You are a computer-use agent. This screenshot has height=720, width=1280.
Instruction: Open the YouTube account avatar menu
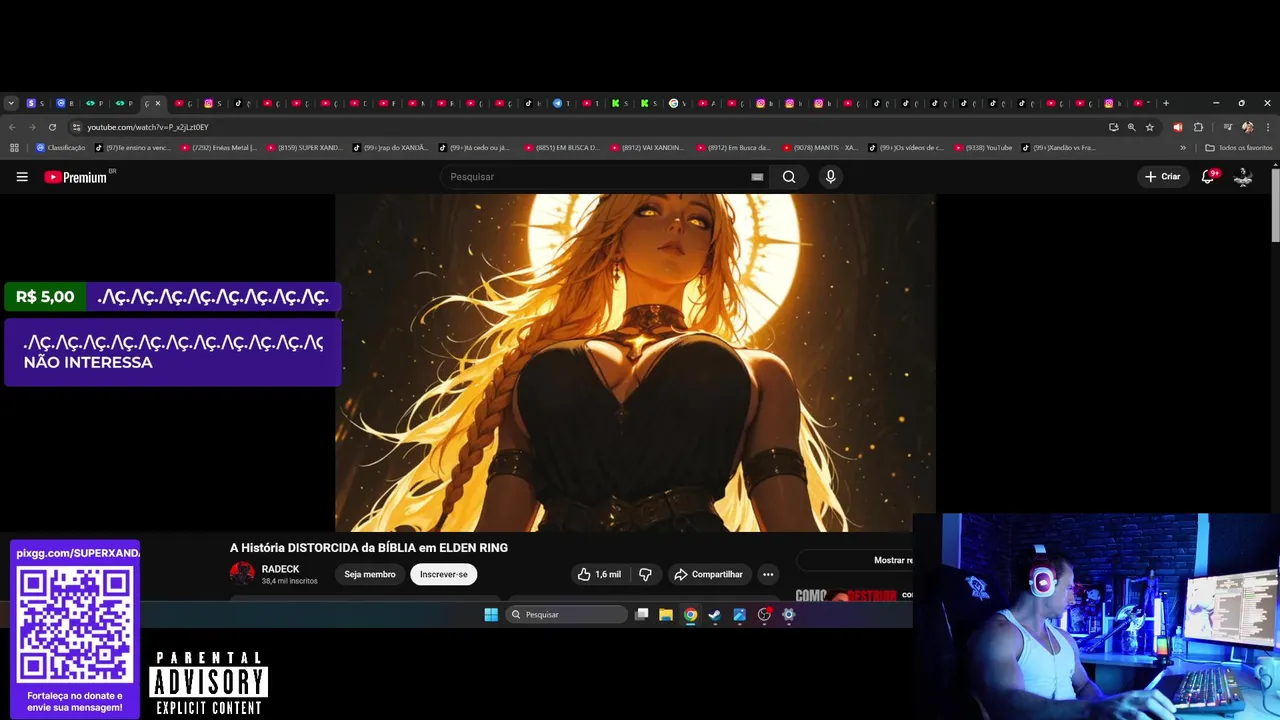coord(1243,177)
